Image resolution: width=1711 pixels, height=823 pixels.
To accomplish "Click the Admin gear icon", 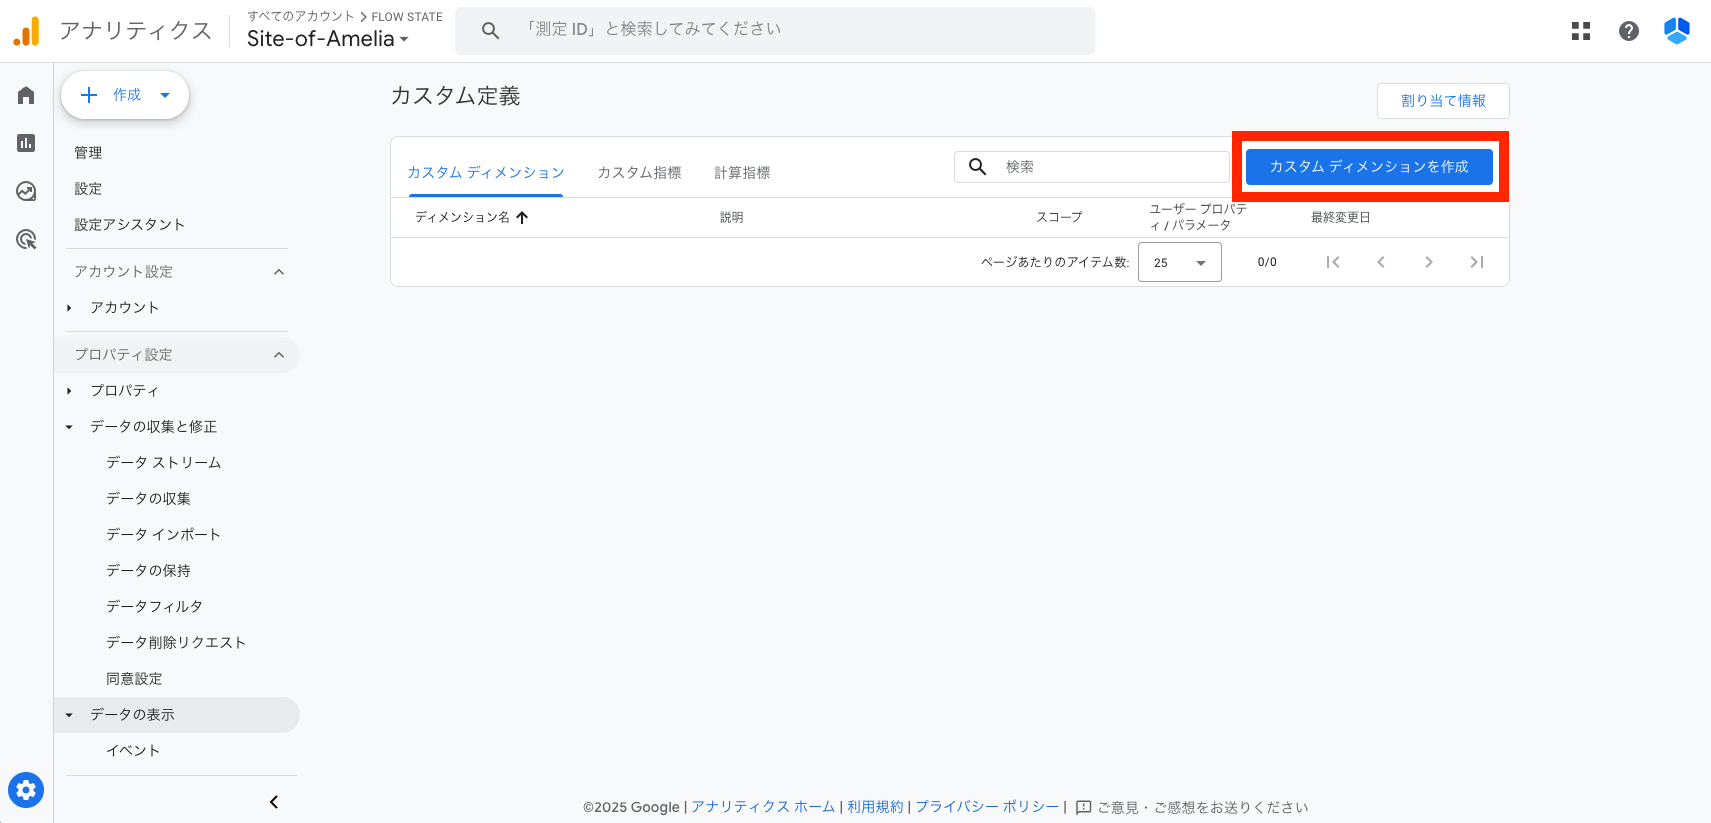I will coord(26,790).
